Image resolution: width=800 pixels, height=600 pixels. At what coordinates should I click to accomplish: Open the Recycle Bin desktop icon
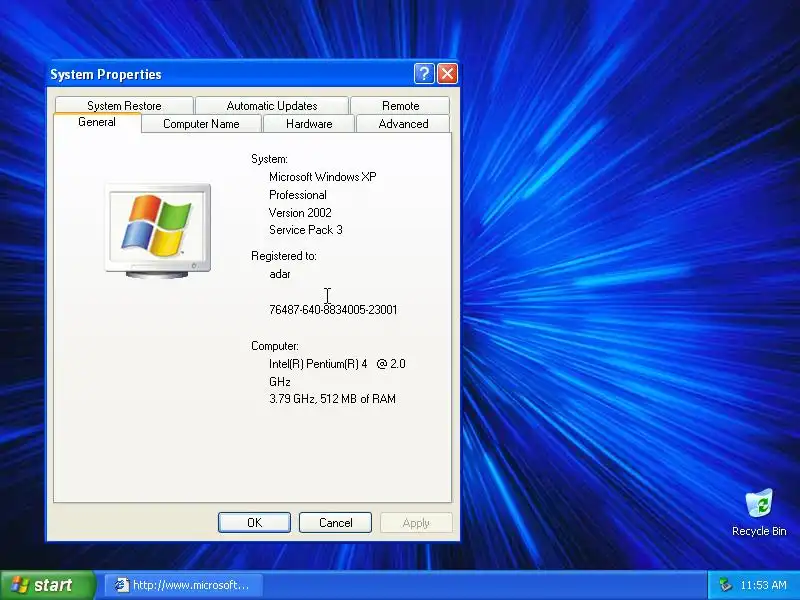coord(759,512)
